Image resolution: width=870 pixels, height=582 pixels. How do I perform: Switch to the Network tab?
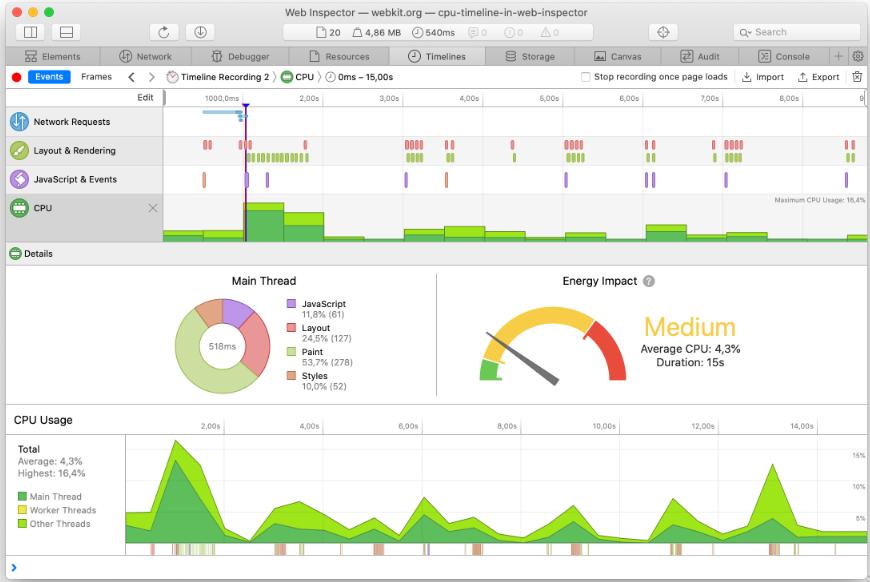[145, 56]
